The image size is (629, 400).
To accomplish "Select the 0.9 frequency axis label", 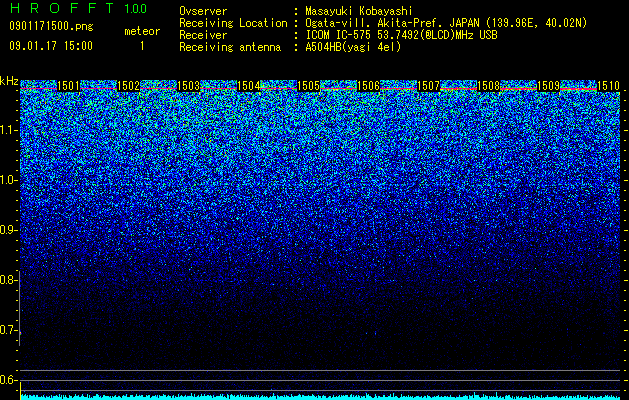I will [x=9, y=230].
